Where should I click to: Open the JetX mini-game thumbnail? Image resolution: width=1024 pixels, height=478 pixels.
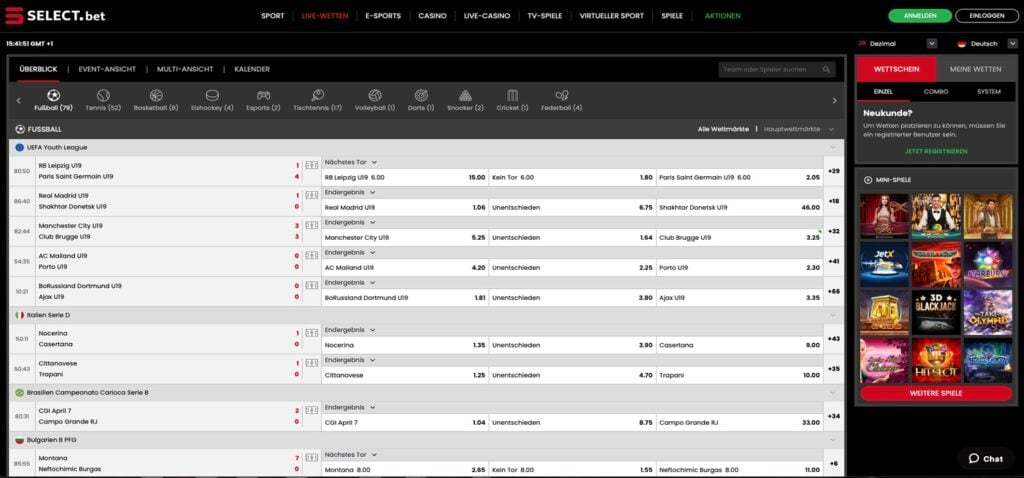click(x=884, y=264)
